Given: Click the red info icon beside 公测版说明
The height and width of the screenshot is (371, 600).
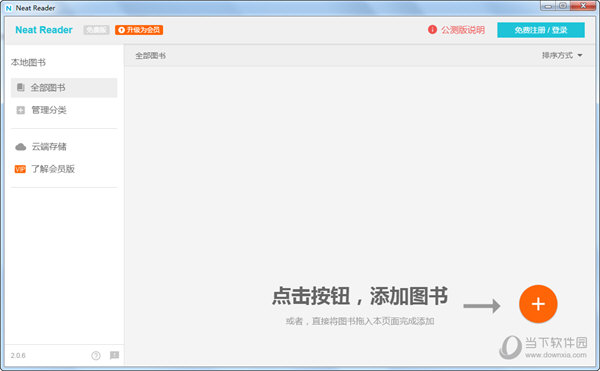Looking at the screenshot, I should pyautogui.click(x=432, y=29).
